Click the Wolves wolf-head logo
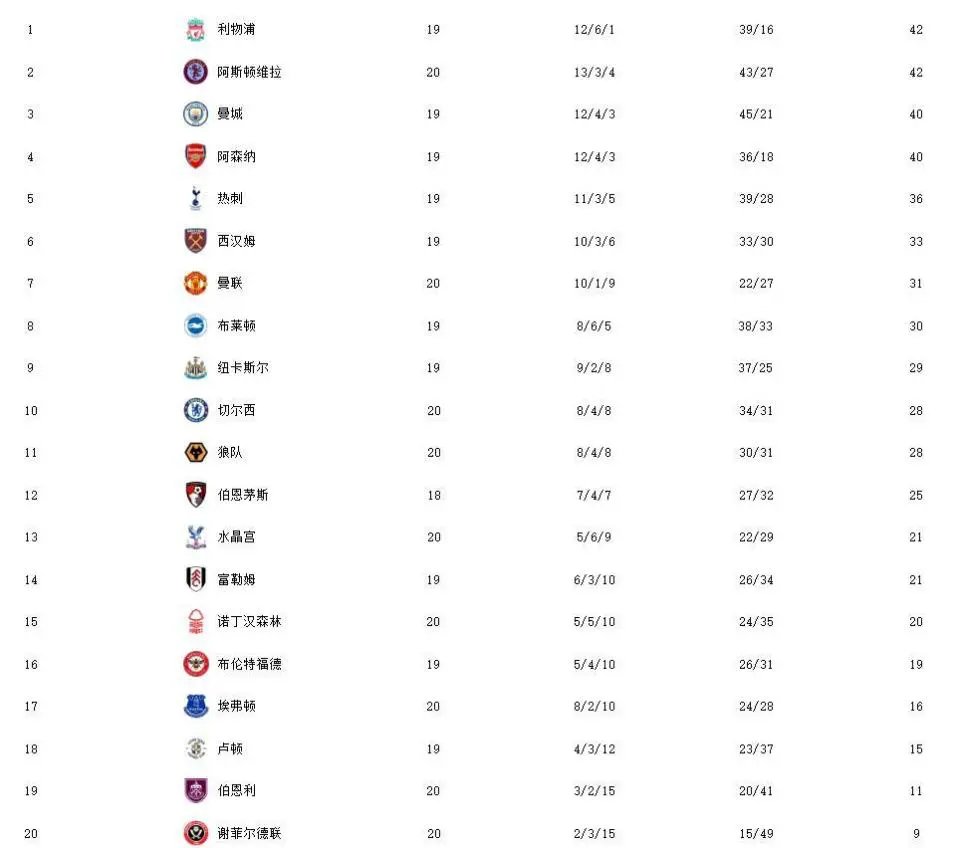 [x=195, y=452]
